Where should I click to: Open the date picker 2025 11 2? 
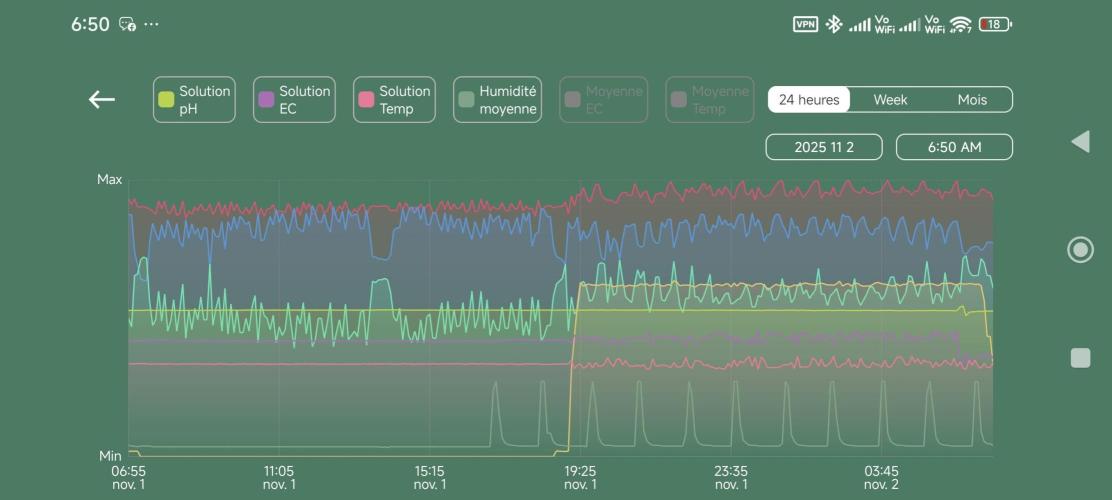point(824,147)
